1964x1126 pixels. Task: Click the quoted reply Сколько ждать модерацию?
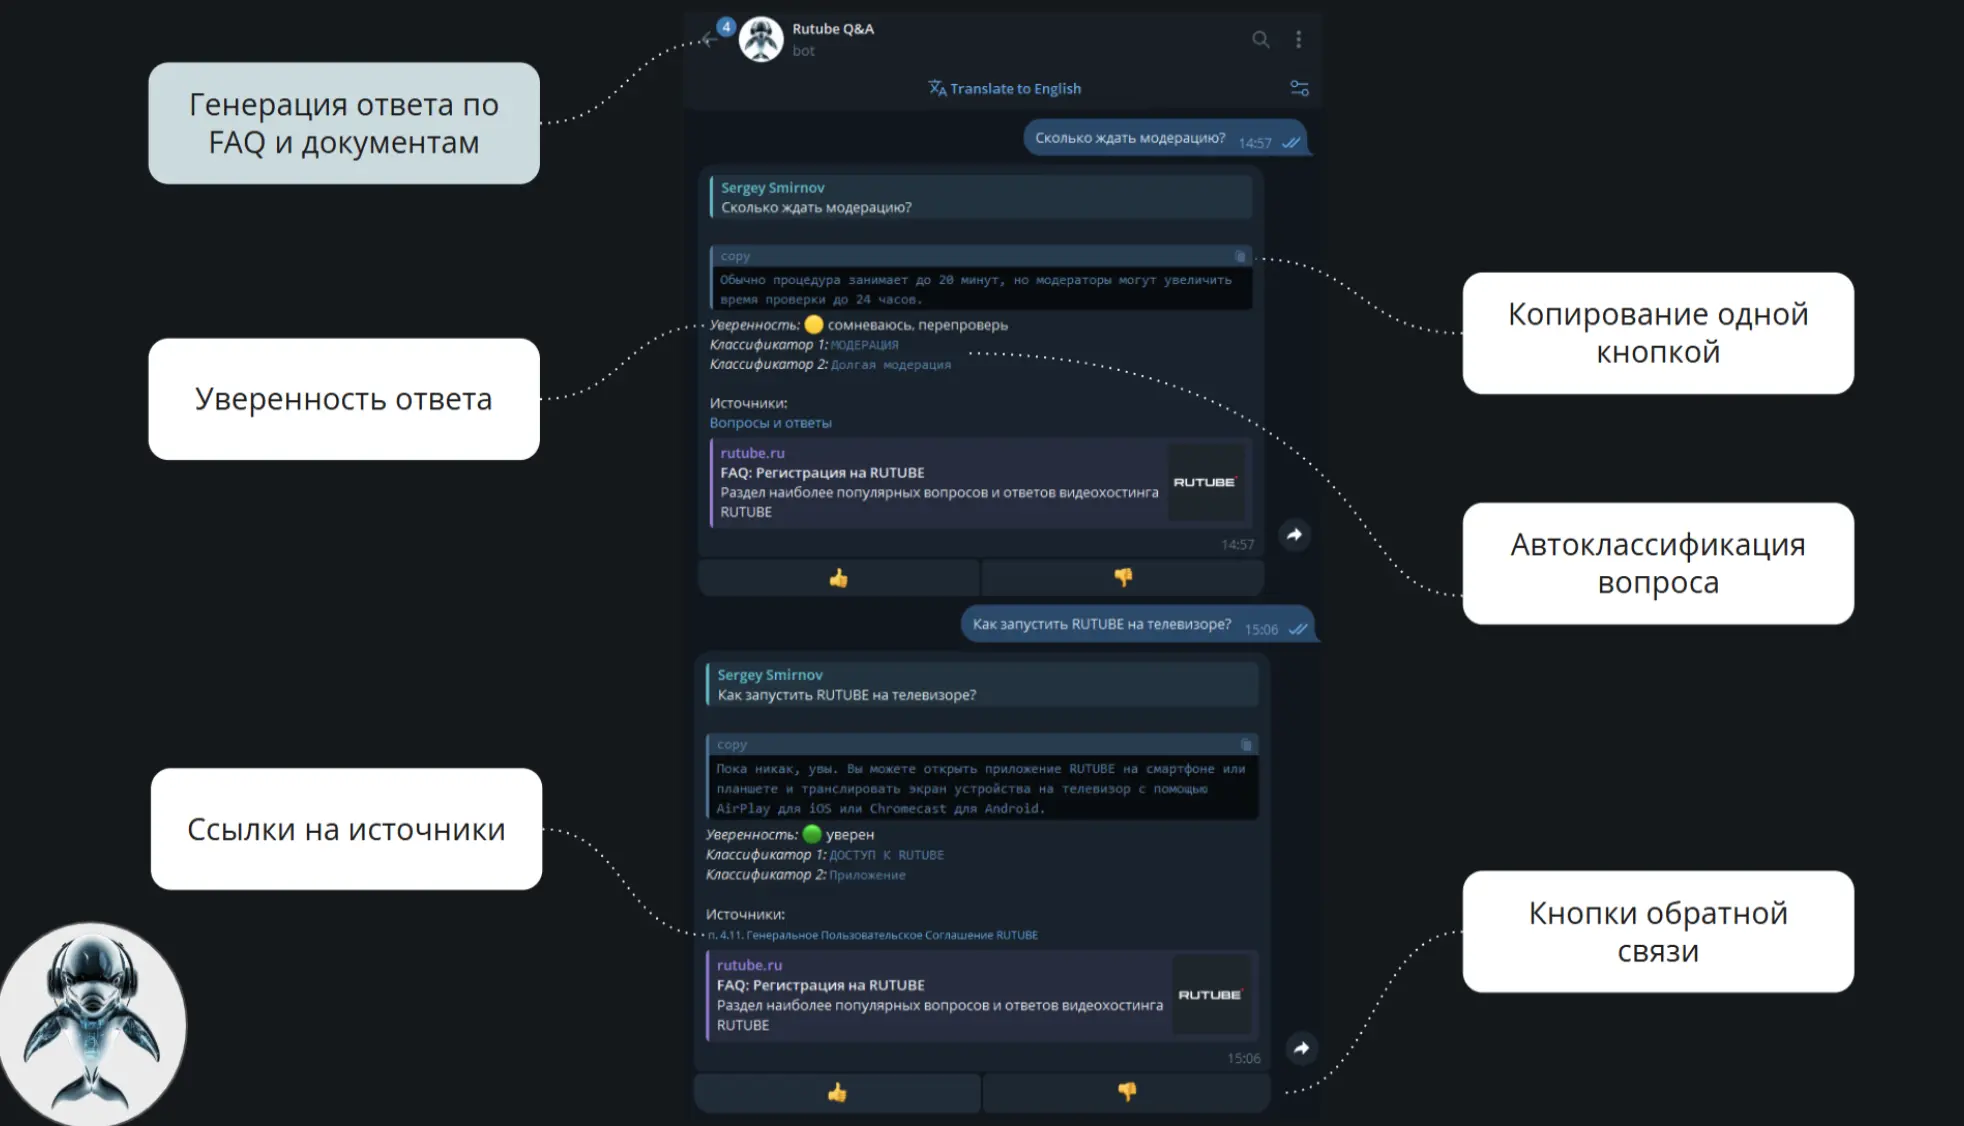click(x=981, y=198)
